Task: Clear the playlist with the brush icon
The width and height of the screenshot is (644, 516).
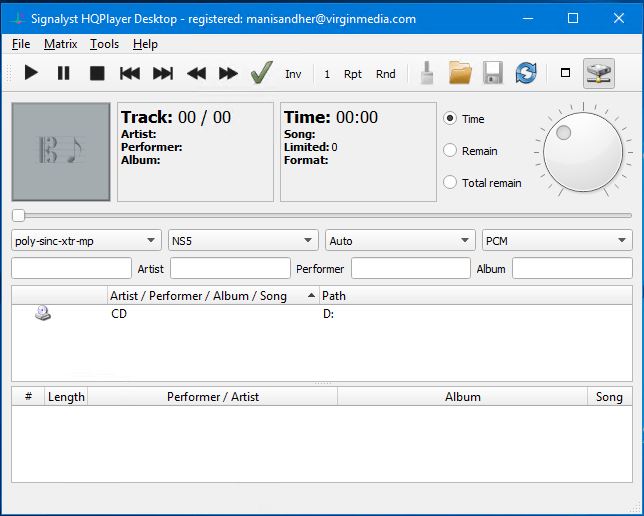Action: (x=427, y=73)
